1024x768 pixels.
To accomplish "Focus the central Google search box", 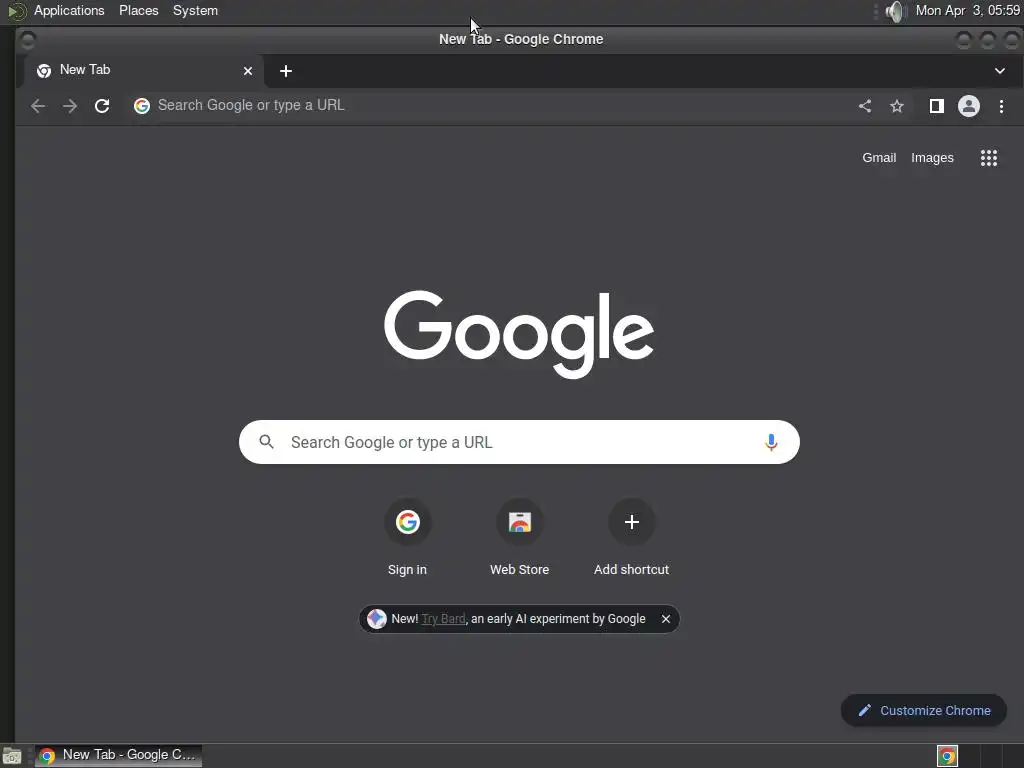I will [519, 442].
